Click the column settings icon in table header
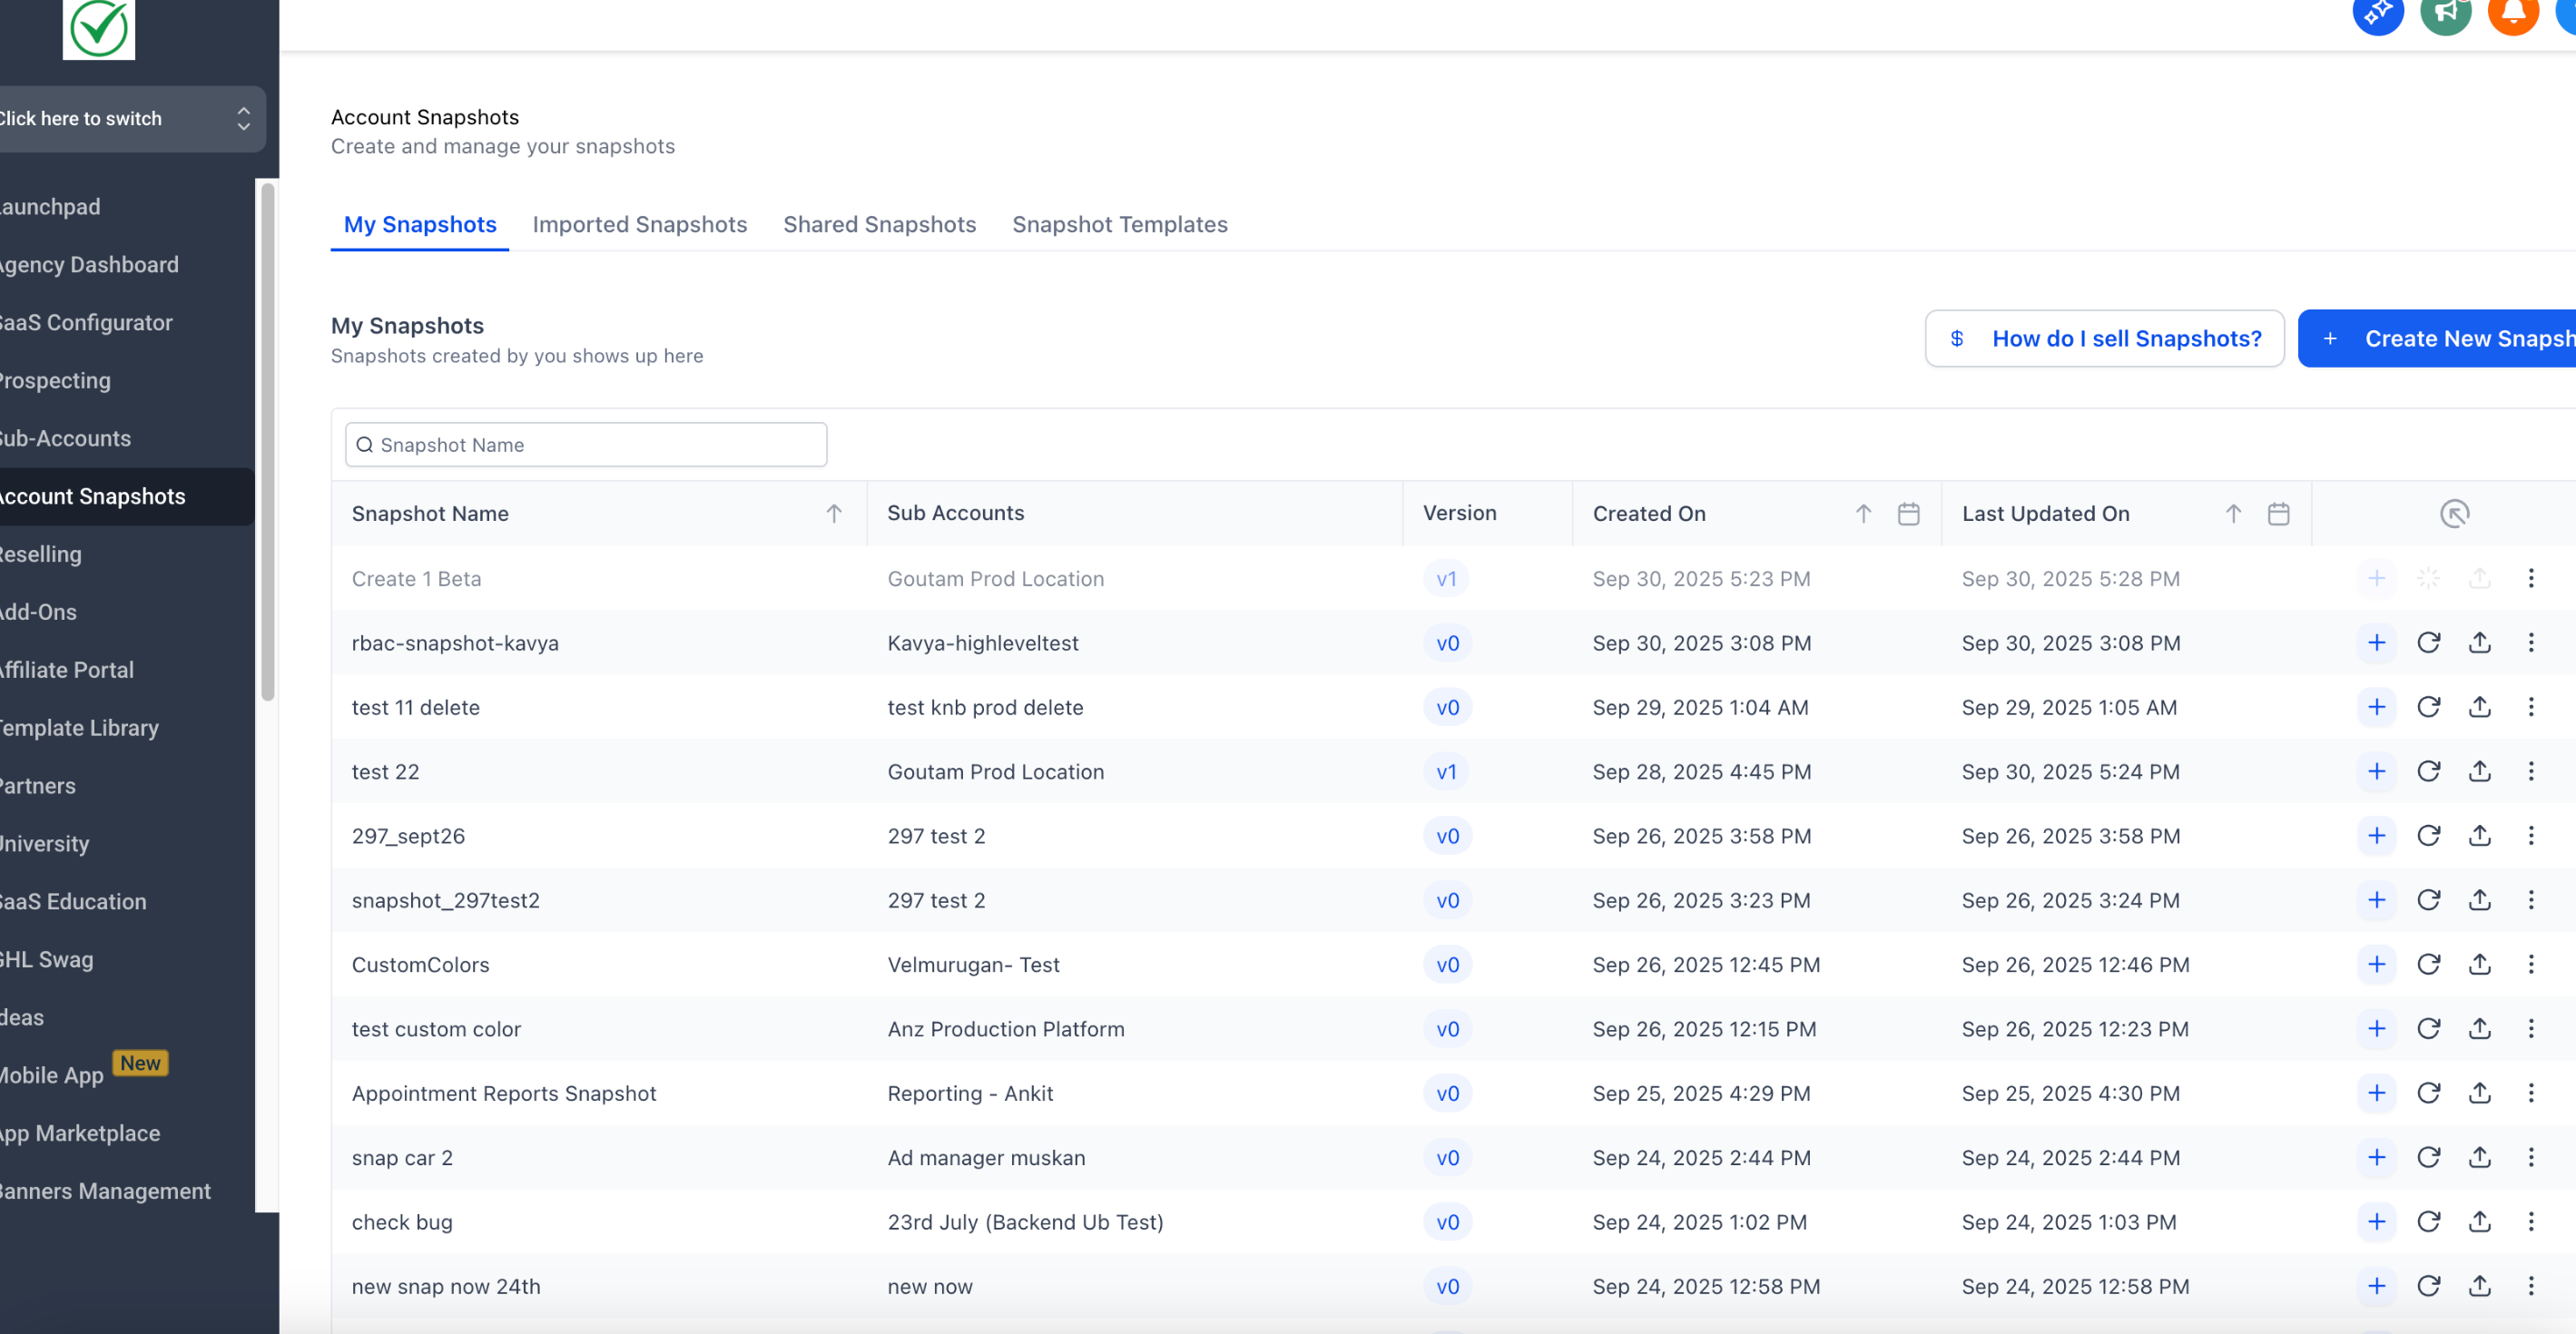The width and height of the screenshot is (2576, 1334). pyautogui.click(x=2454, y=514)
